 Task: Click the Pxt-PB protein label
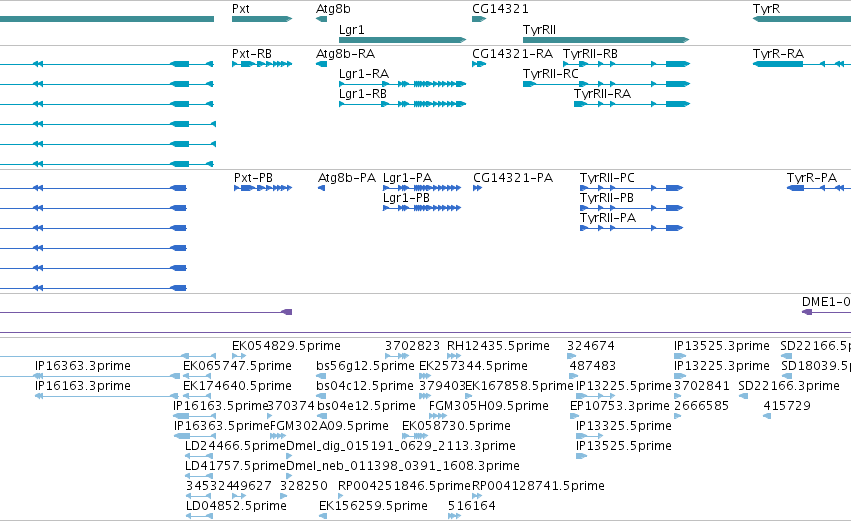pyautogui.click(x=253, y=178)
